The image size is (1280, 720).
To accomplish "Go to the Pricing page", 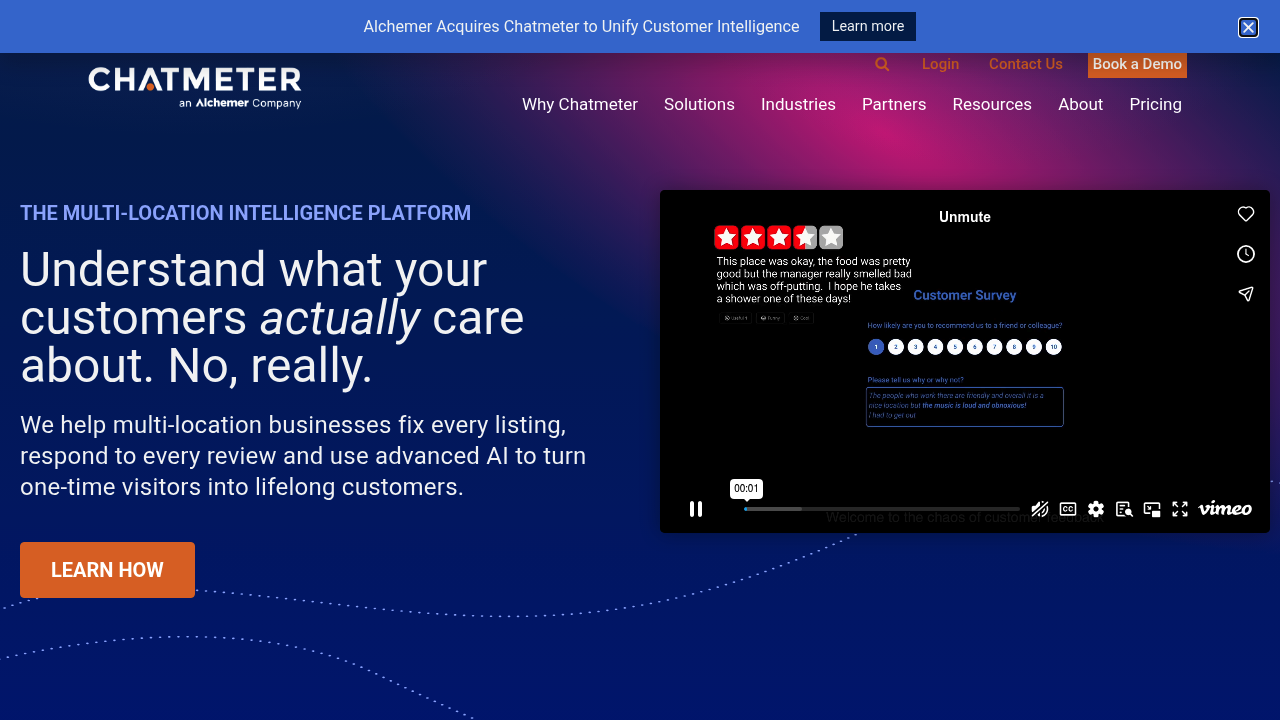I will tap(1156, 104).
